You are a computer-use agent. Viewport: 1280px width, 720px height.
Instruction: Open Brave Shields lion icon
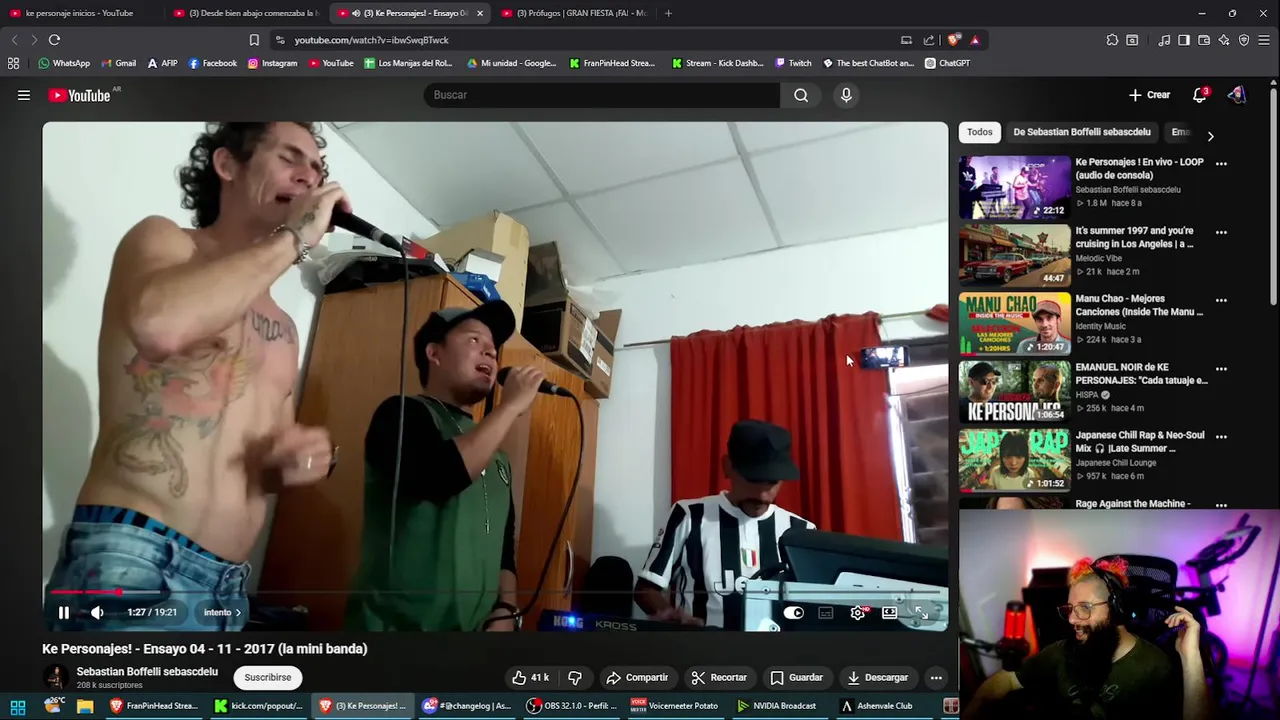point(954,40)
